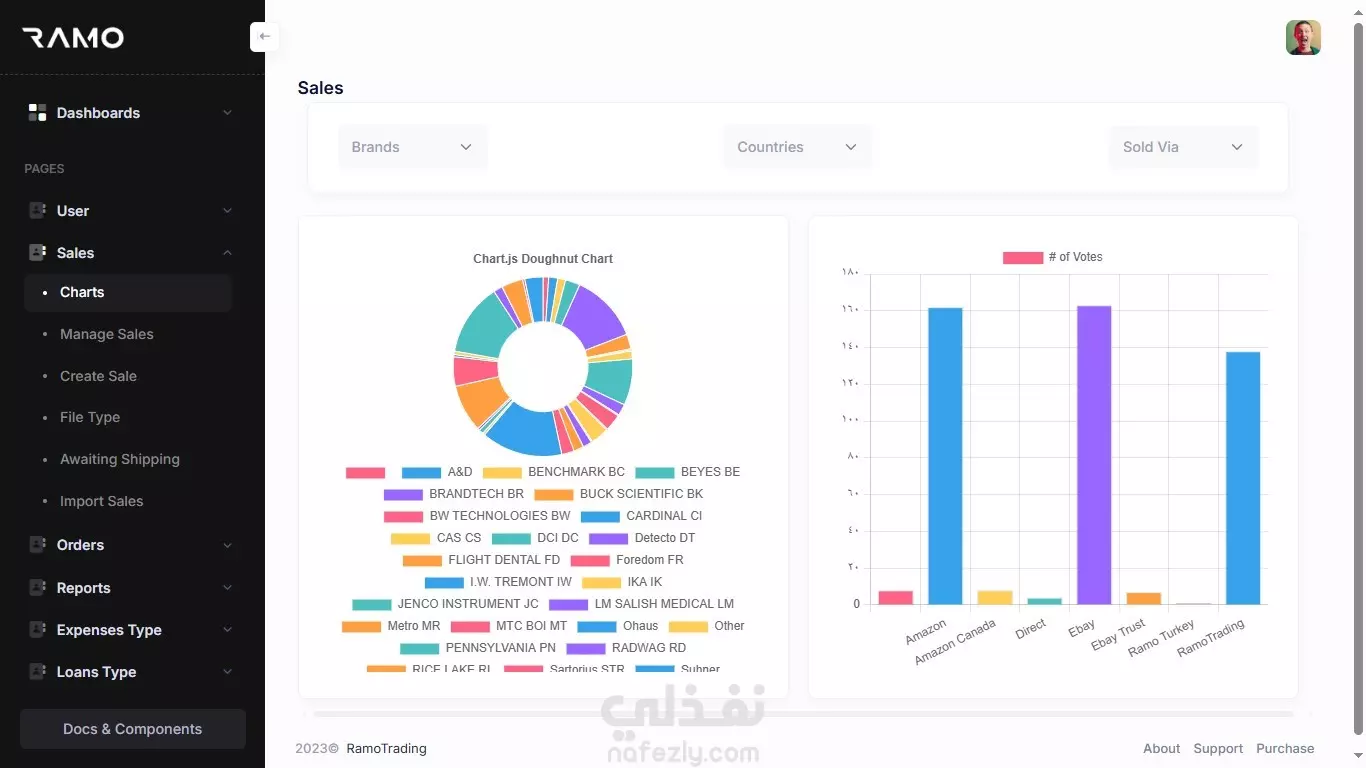Toggle BUCK SCIENTIFIC BK legend swatch
Screen dimensions: 1366x768
point(553,495)
